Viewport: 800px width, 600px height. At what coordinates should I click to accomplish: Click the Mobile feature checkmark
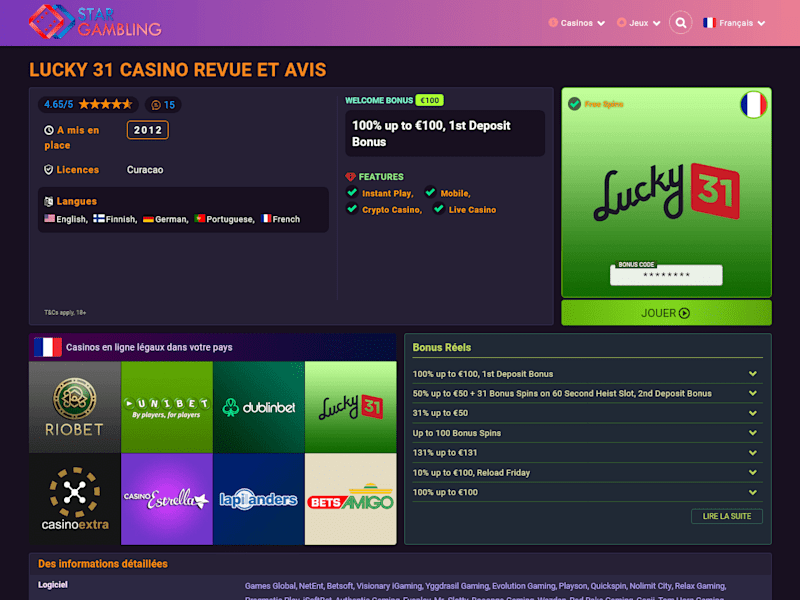[430, 192]
